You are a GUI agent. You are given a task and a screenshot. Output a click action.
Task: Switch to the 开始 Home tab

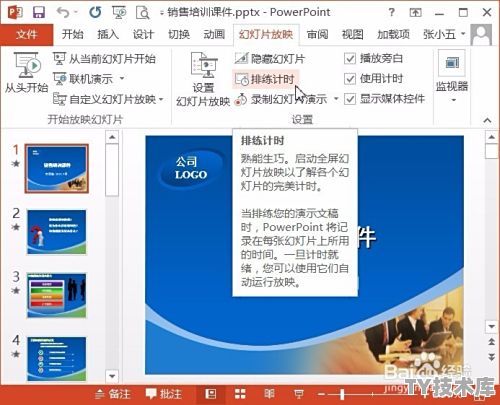(x=73, y=34)
